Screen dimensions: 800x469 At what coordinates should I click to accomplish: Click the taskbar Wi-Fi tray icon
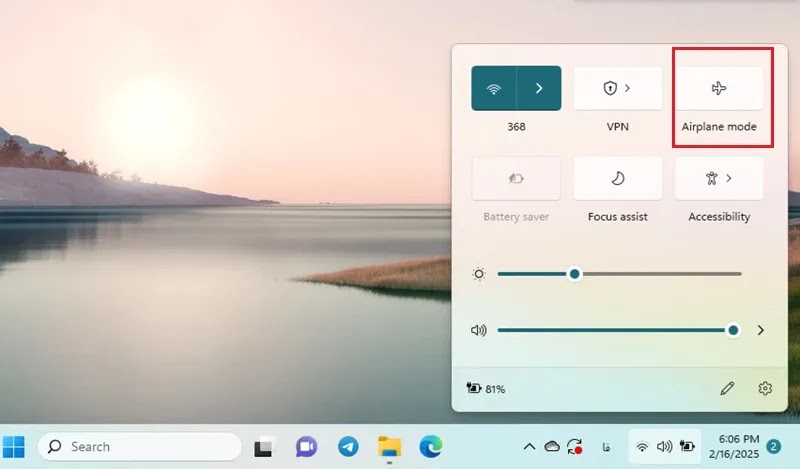point(642,447)
